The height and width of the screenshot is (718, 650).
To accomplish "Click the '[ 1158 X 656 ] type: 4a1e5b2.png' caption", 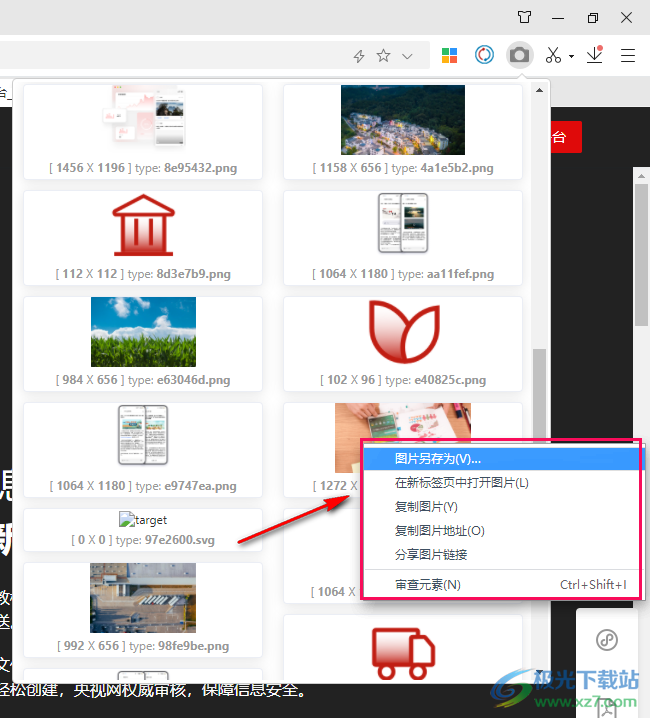I will (403, 168).
